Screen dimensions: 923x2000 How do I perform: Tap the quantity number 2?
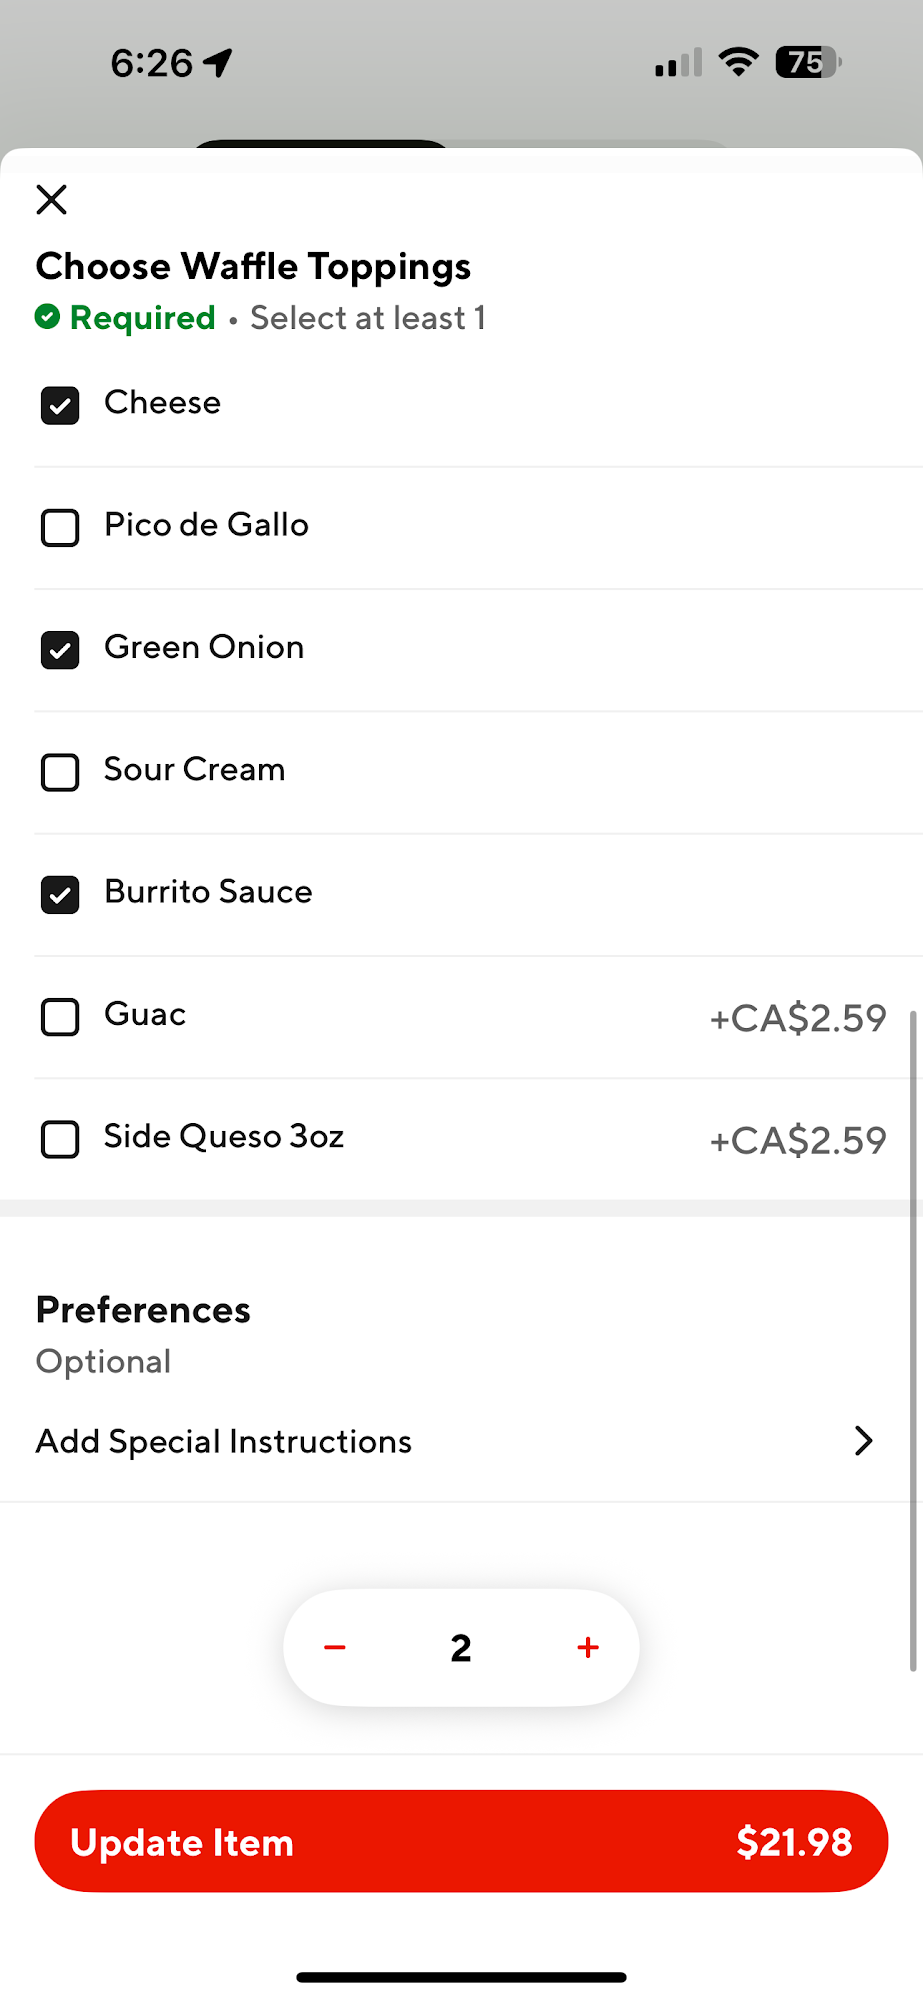(x=461, y=1648)
